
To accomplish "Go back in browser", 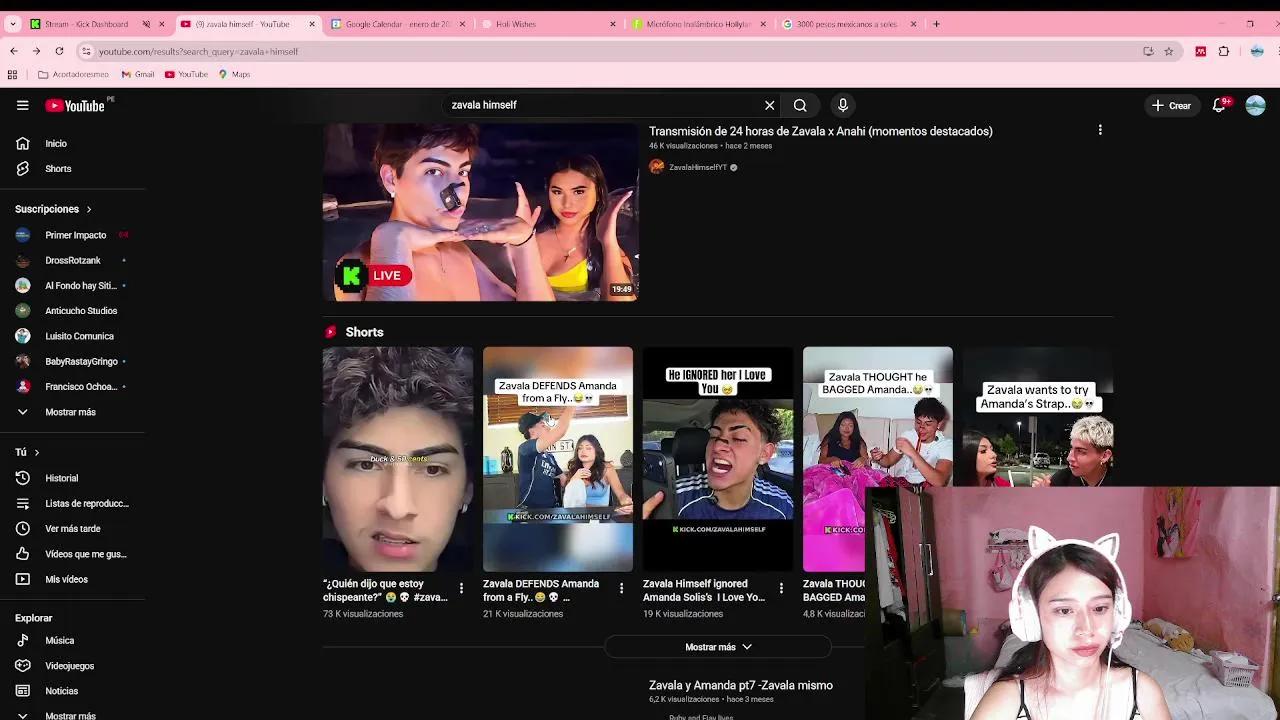I will tap(13, 51).
